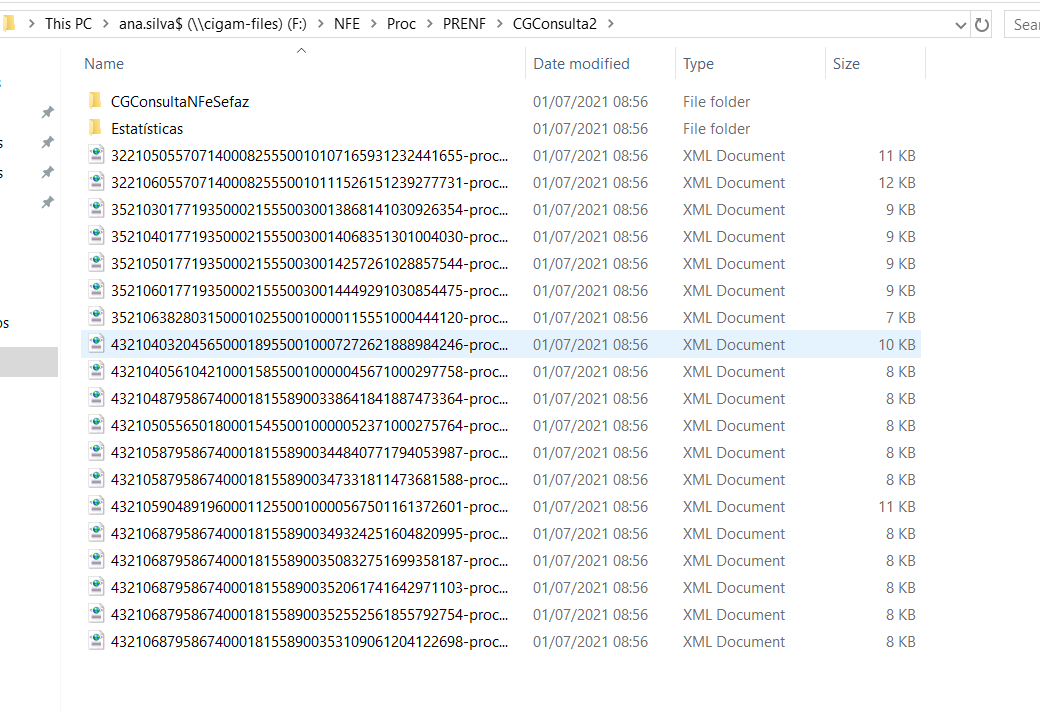Expand the chevron after ana.silva$ drive in path
This screenshot has height=713, width=1040.
click(x=320, y=24)
